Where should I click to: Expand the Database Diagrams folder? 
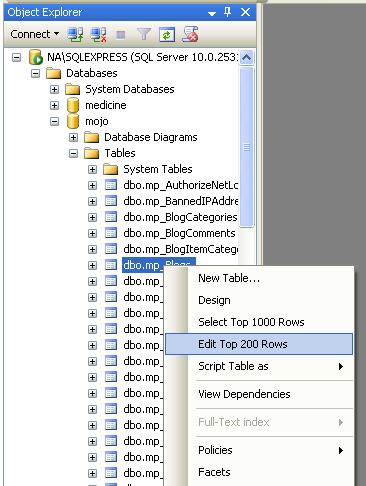(x=73, y=137)
